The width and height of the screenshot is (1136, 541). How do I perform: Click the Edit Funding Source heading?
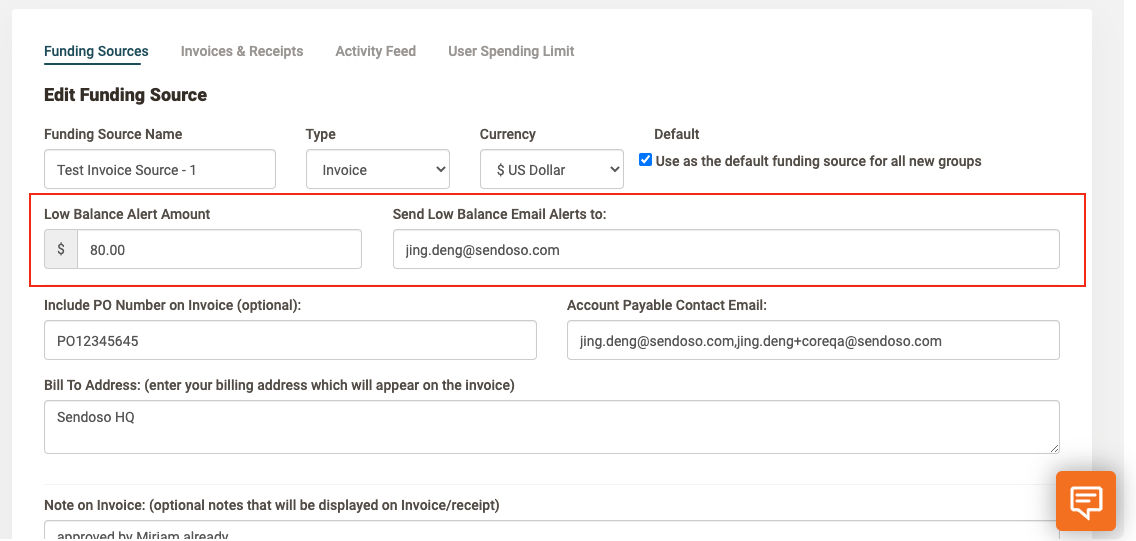pyautogui.click(x=125, y=95)
